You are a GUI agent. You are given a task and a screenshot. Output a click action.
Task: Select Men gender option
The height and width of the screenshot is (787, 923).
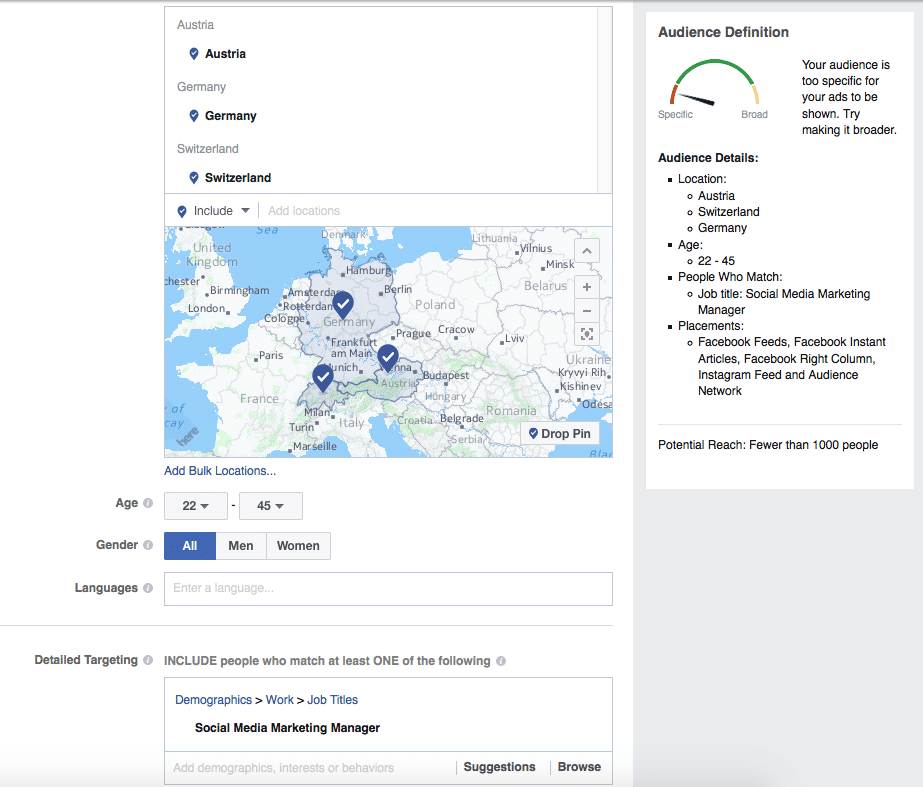click(x=241, y=546)
